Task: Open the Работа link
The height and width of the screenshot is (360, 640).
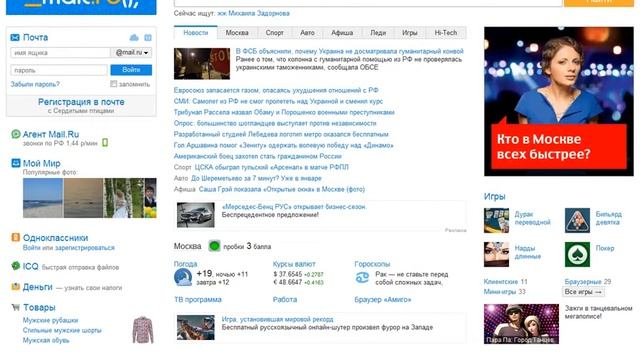Action: (285, 300)
